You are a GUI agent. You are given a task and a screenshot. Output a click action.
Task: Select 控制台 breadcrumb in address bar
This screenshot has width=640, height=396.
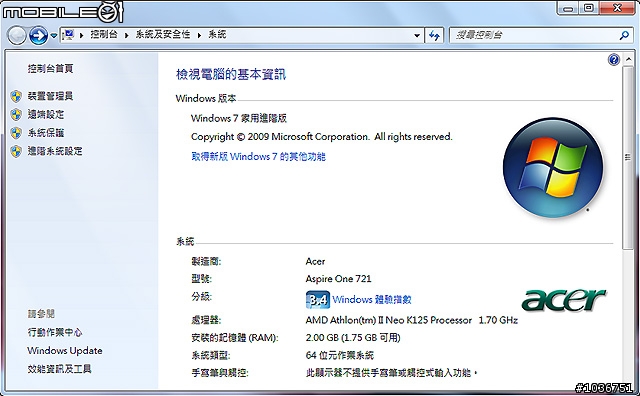tap(104, 35)
